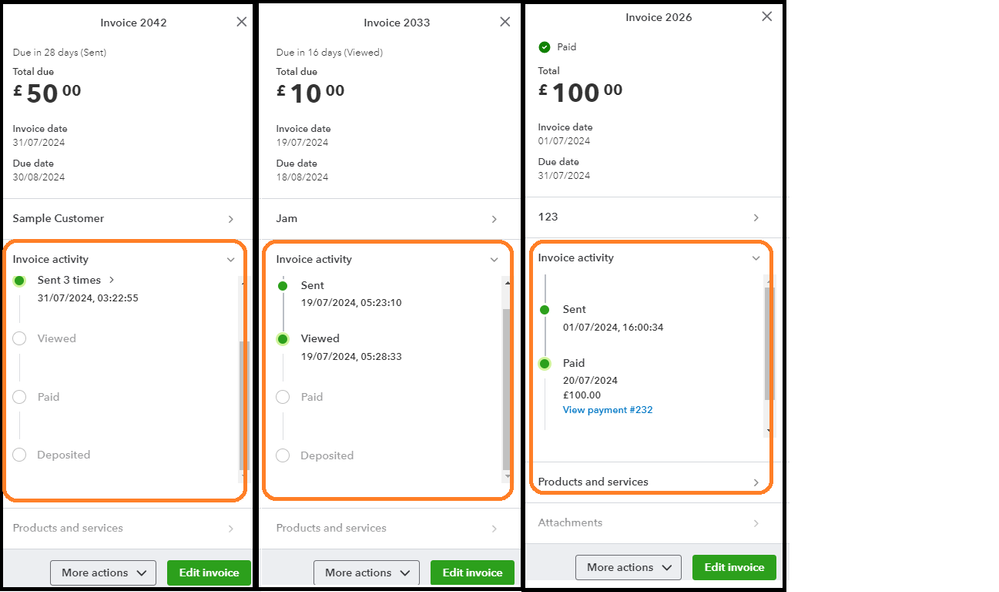The image size is (999, 592).
Task: Close the Invoice 2033 panel
Action: point(505,22)
